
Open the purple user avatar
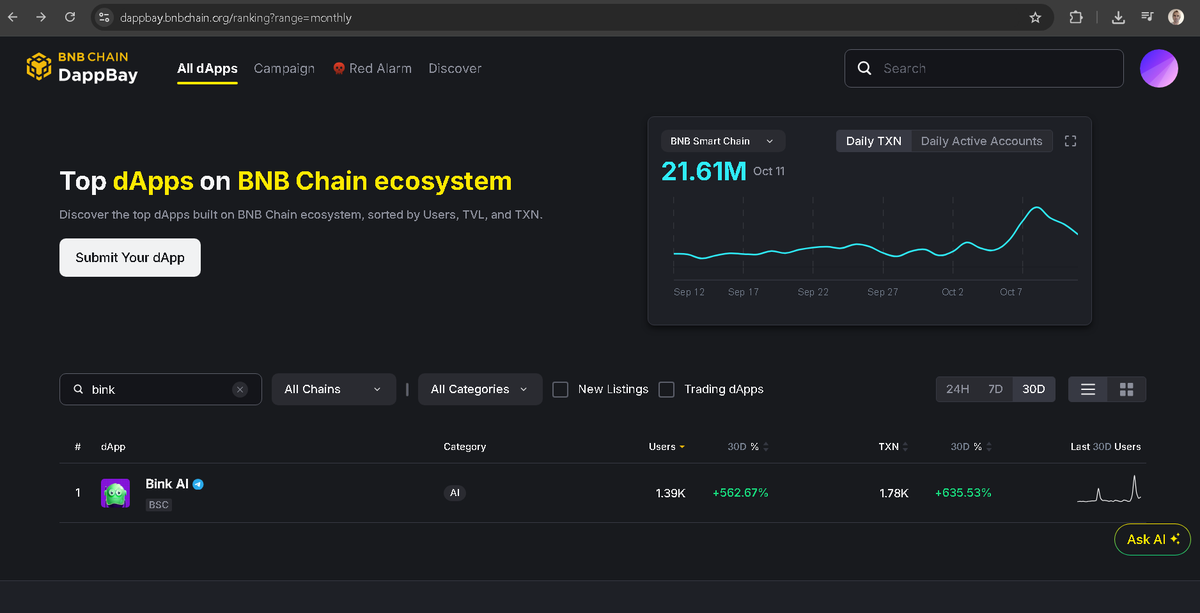click(1159, 68)
